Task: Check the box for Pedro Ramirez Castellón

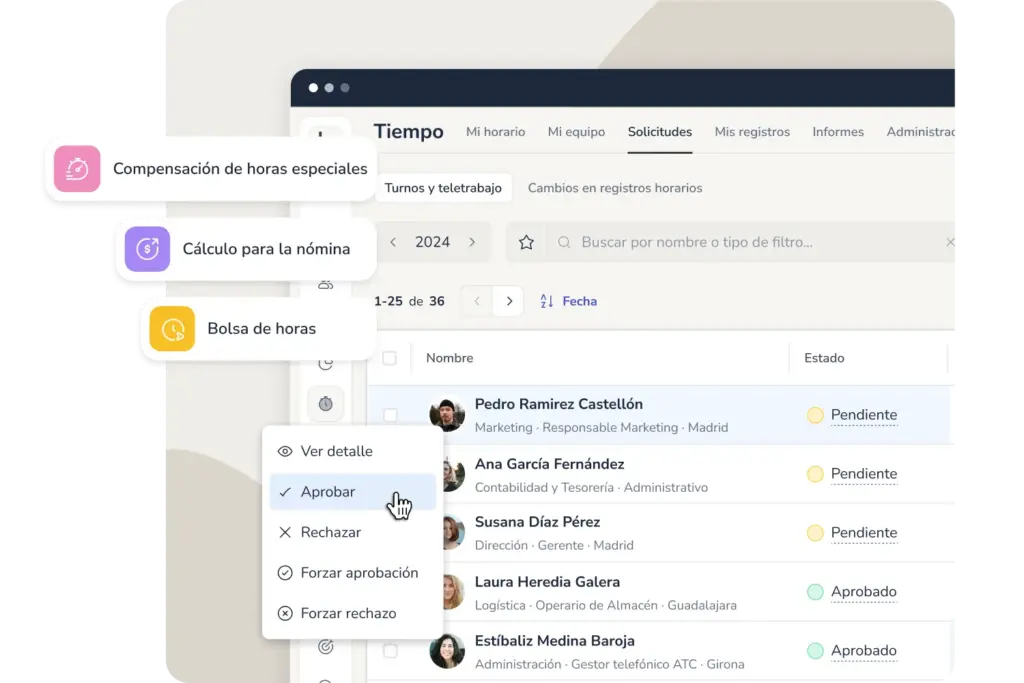Action: point(390,415)
